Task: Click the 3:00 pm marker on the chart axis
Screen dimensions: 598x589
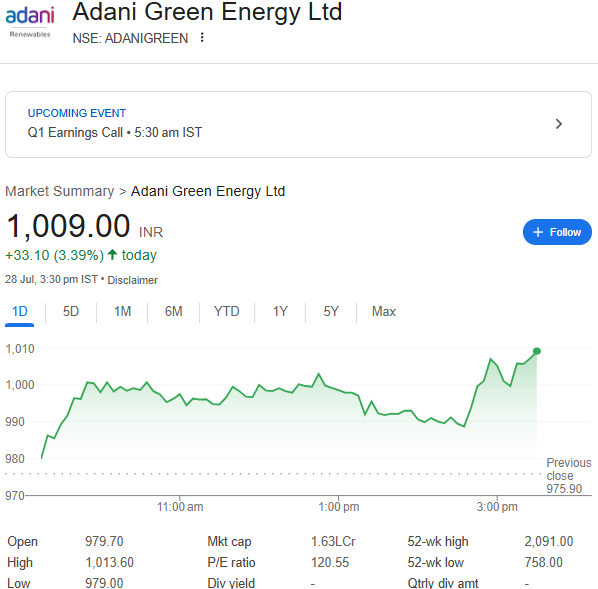Action: click(x=497, y=507)
